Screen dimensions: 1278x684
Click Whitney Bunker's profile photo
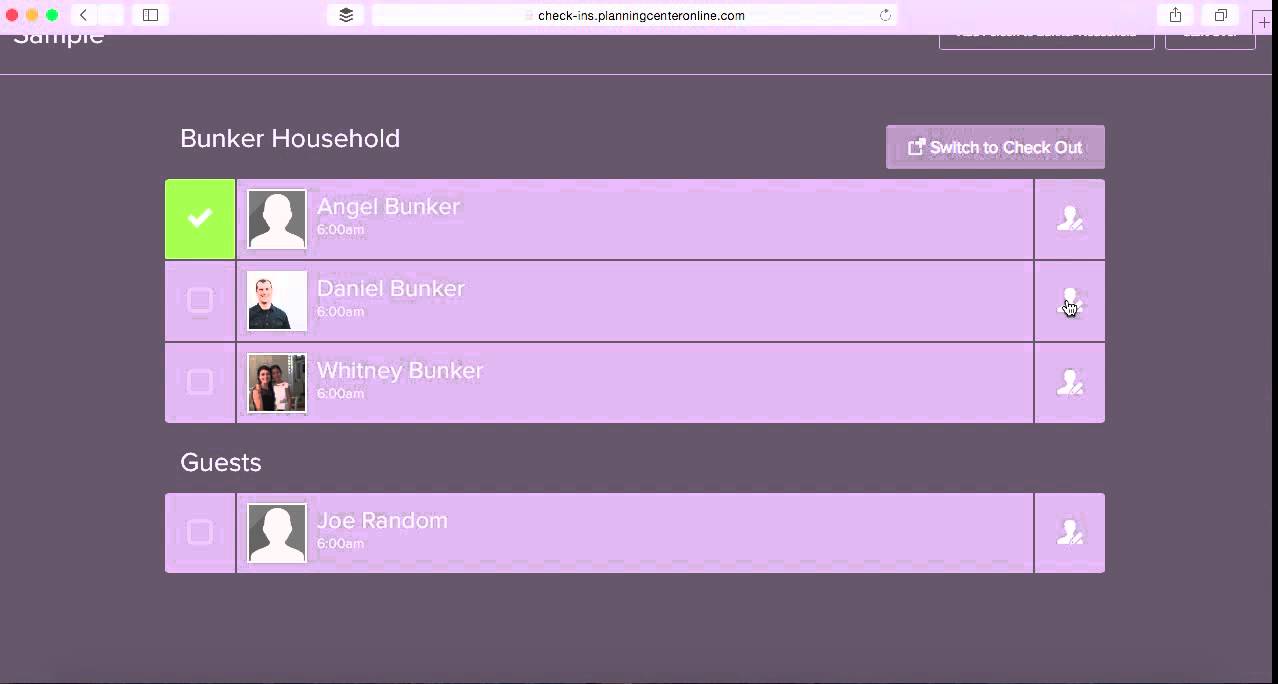[x=277, y=383]
